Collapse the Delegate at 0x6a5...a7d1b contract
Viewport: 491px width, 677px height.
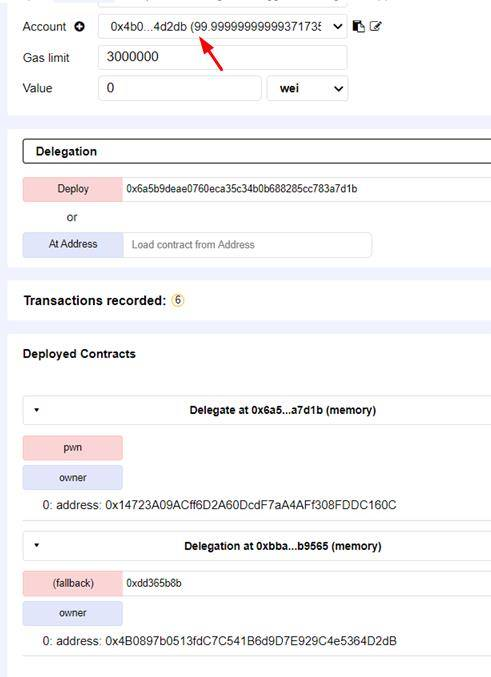[x=37, y=410]
